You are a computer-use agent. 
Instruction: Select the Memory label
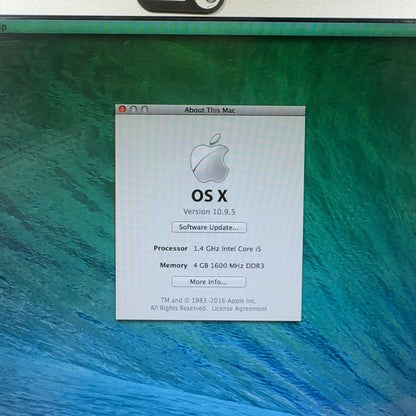174,265
